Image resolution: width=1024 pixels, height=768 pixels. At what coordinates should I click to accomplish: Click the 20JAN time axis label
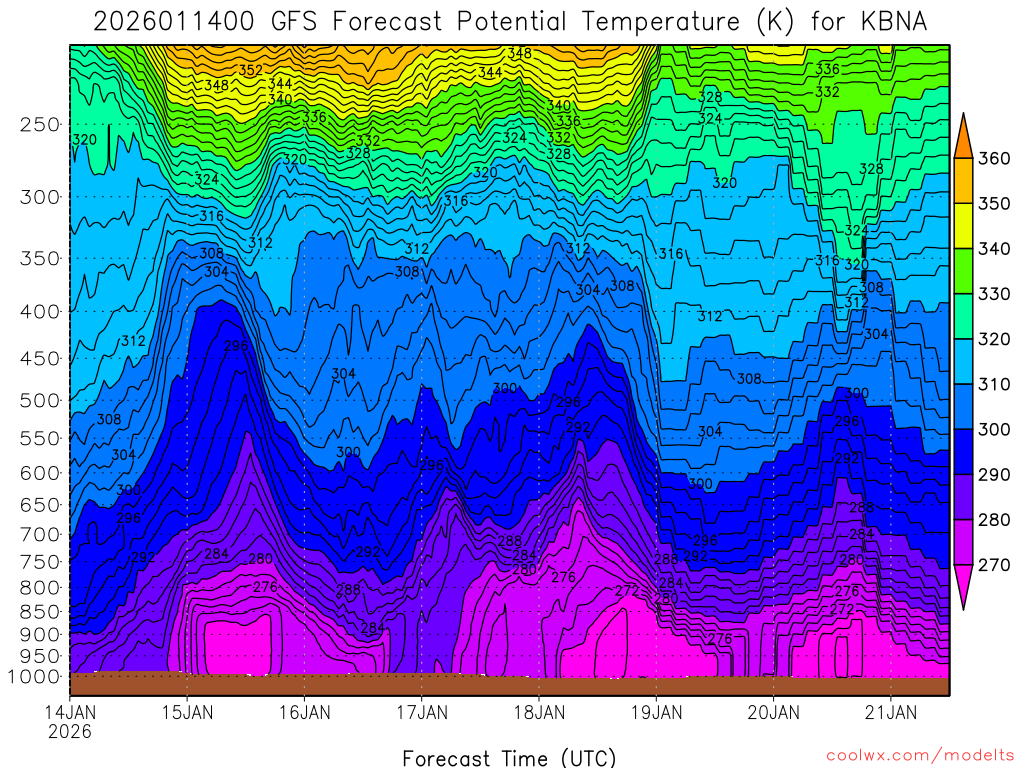pyautogui.click(x=774, y=712)
